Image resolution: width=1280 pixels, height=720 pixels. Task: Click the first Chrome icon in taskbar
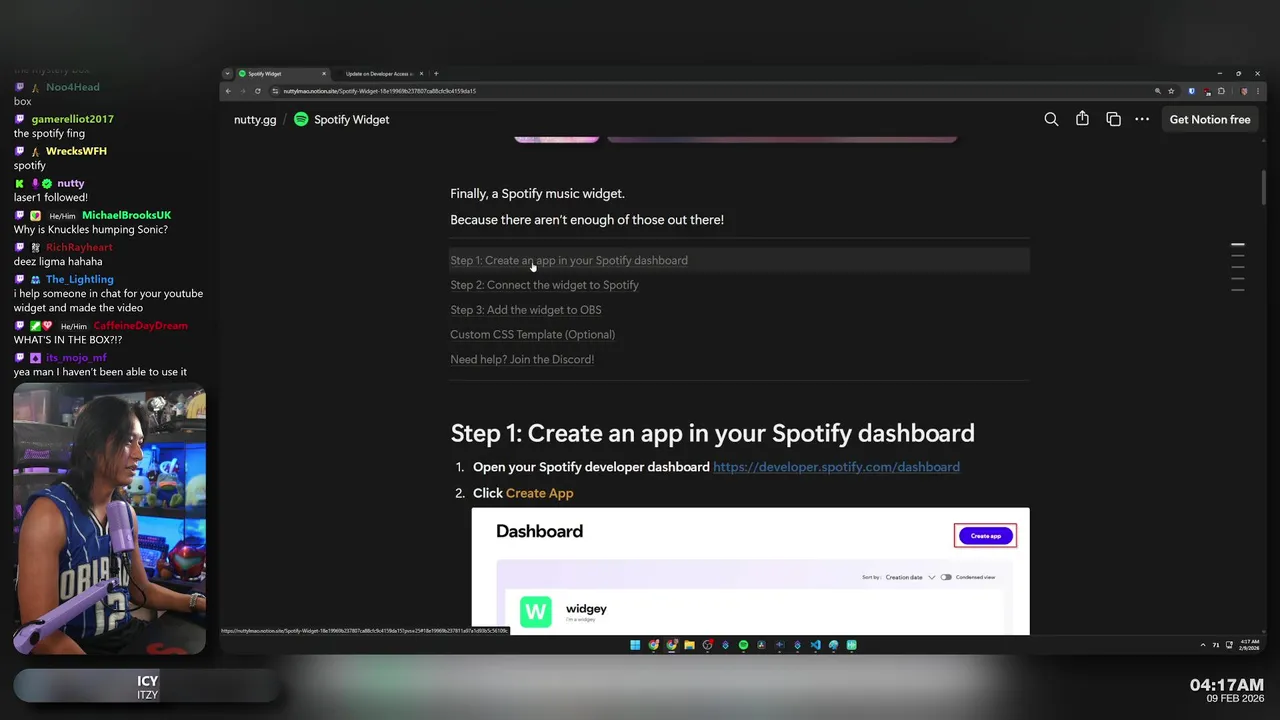[x=653, y=645]
